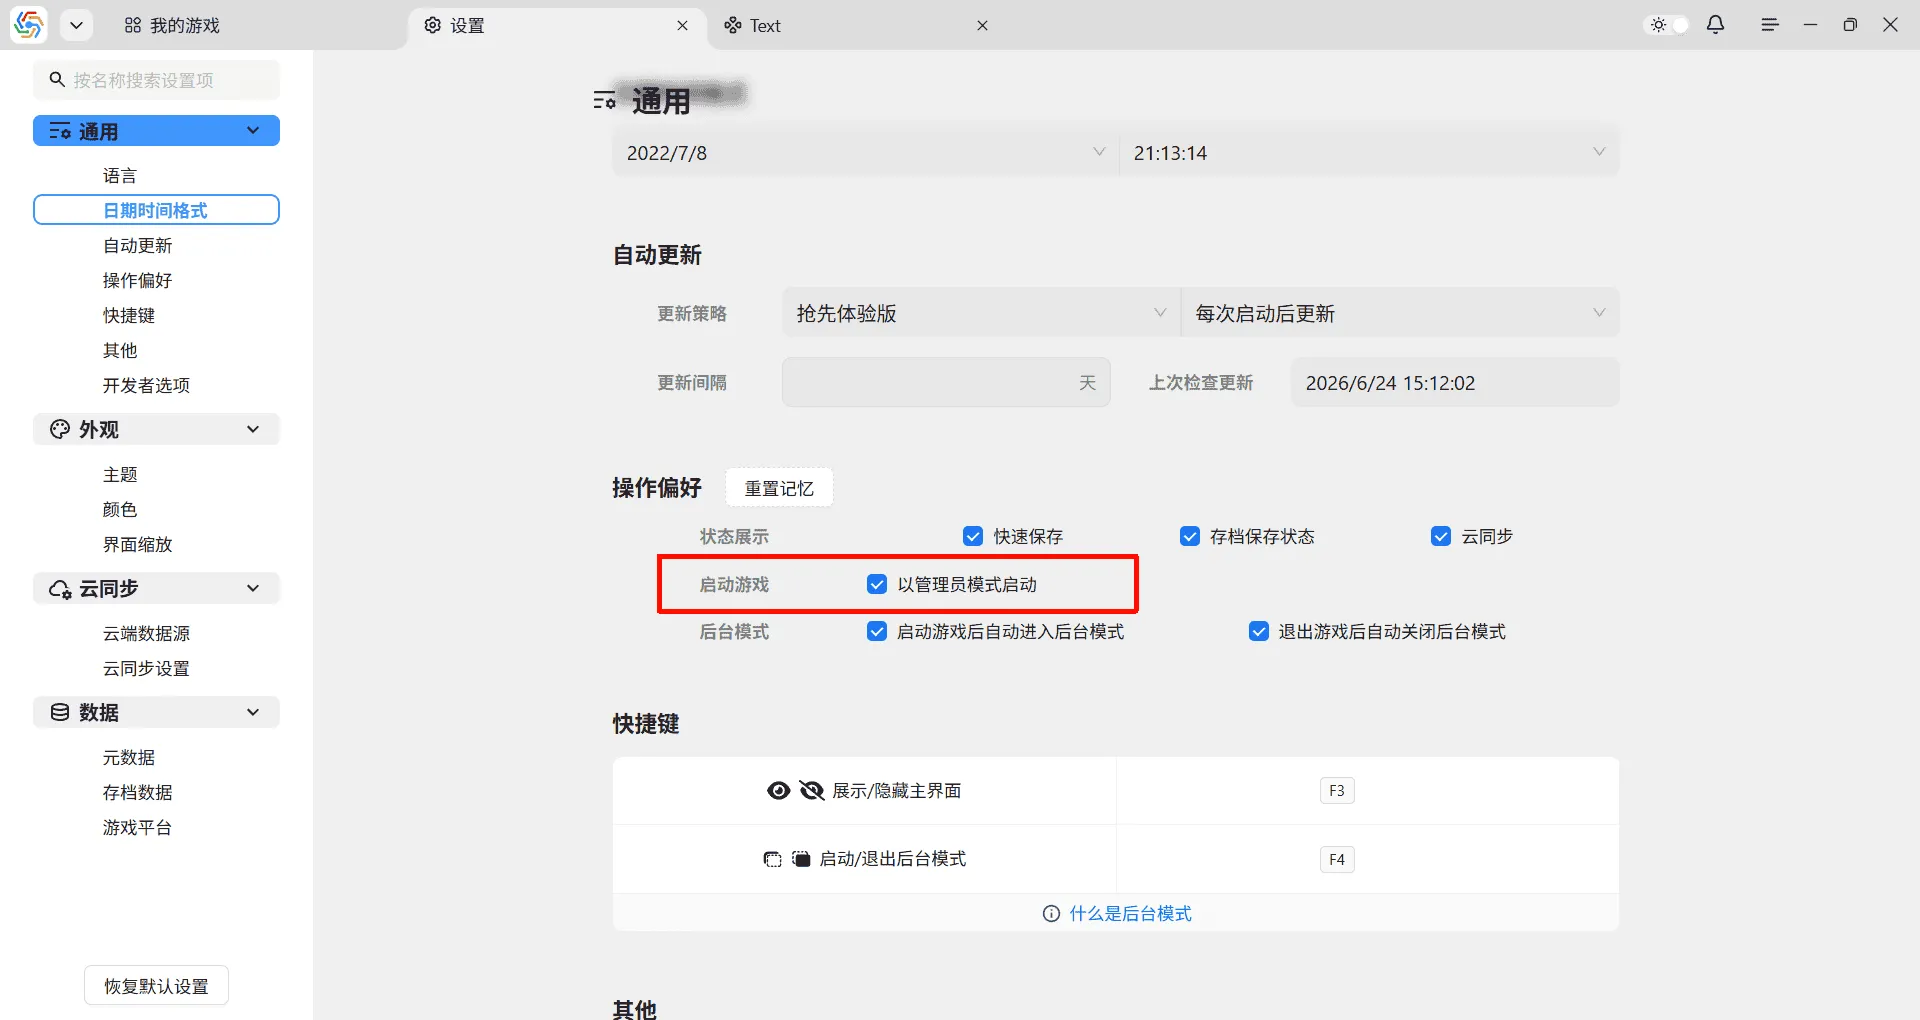Collapse the 云同步 section
Screen dimensions: 1920x1020
(157, 588)
